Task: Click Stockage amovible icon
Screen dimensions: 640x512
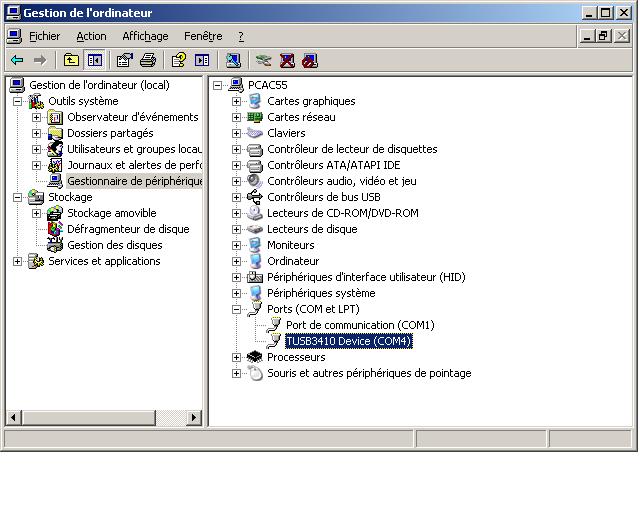Action: click(55, 213)
